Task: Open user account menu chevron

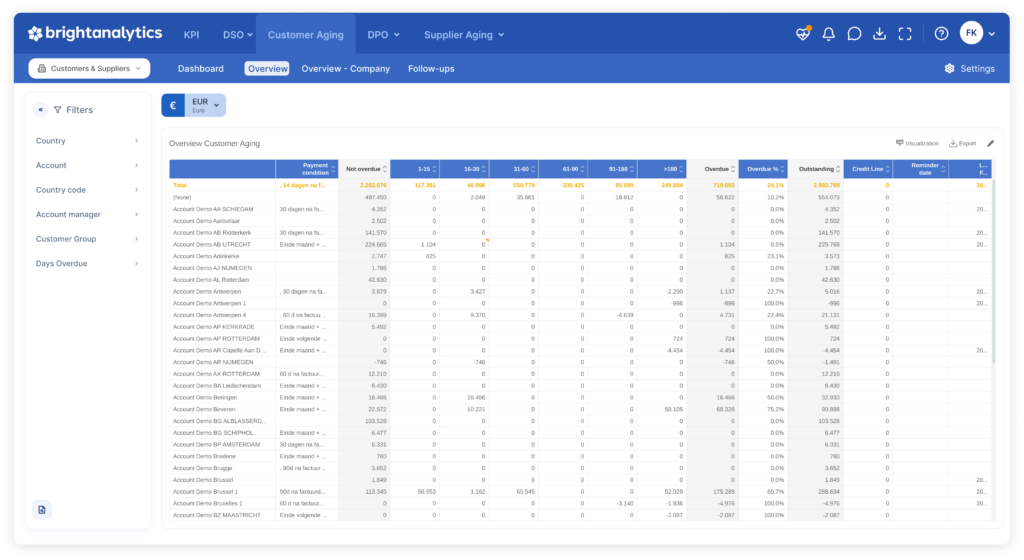Action: tap(991, 34)
